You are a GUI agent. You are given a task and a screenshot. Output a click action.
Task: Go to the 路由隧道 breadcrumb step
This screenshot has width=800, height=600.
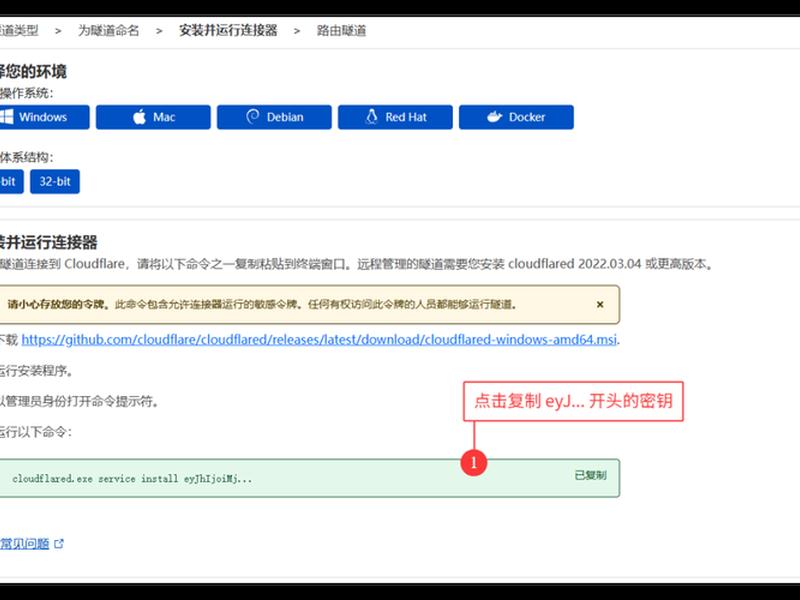(x=341, y=31)
